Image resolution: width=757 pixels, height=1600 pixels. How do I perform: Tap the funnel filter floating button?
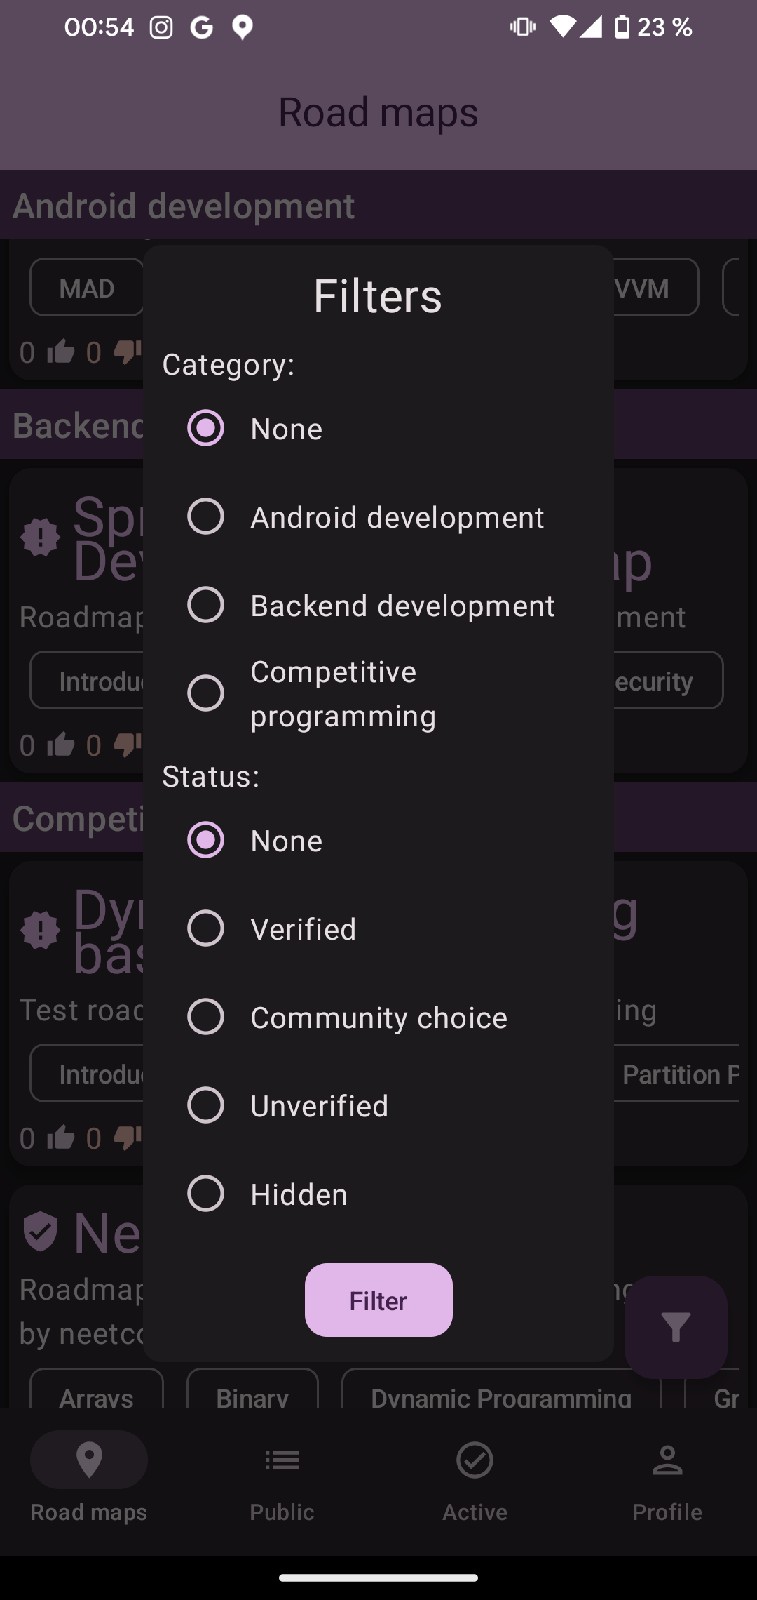tap(676, 1327)
